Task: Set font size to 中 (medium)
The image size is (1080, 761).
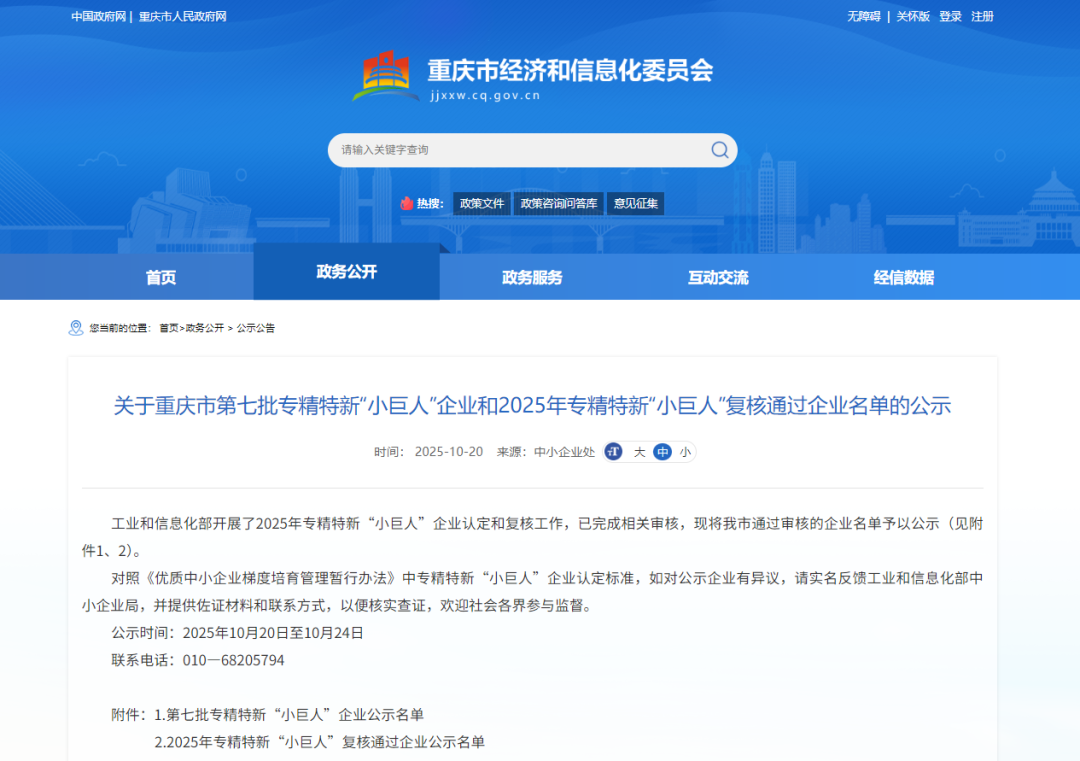Action: (662, 452)
